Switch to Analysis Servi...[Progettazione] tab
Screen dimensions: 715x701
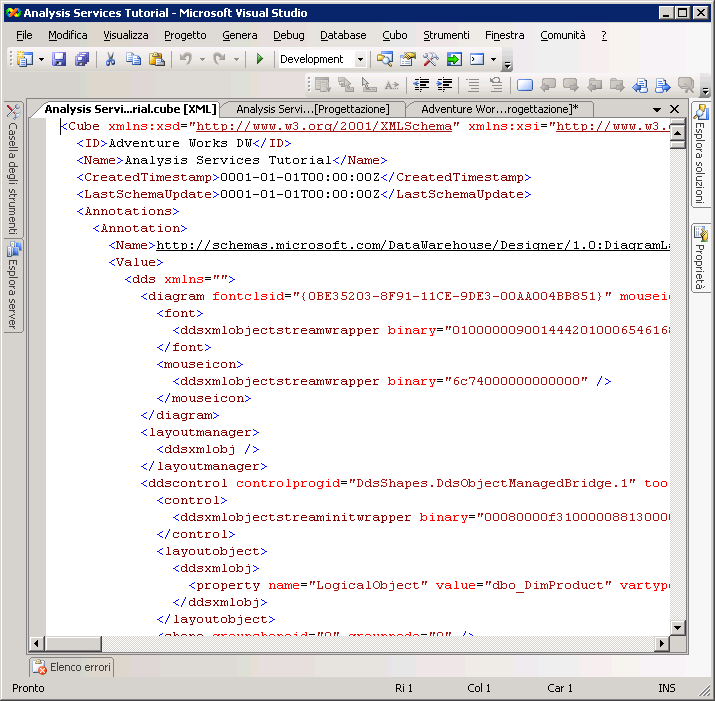[313, 109]
